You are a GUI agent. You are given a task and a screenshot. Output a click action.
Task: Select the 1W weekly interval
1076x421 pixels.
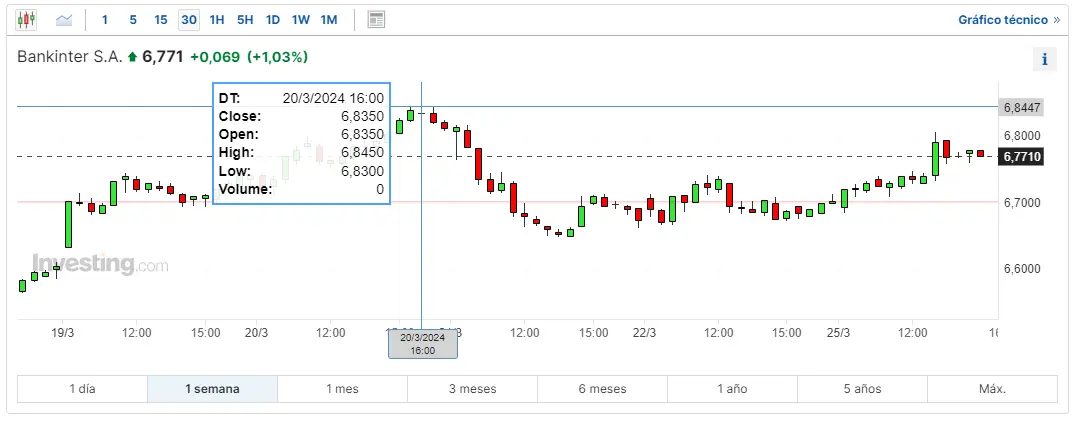click(300, 19)
